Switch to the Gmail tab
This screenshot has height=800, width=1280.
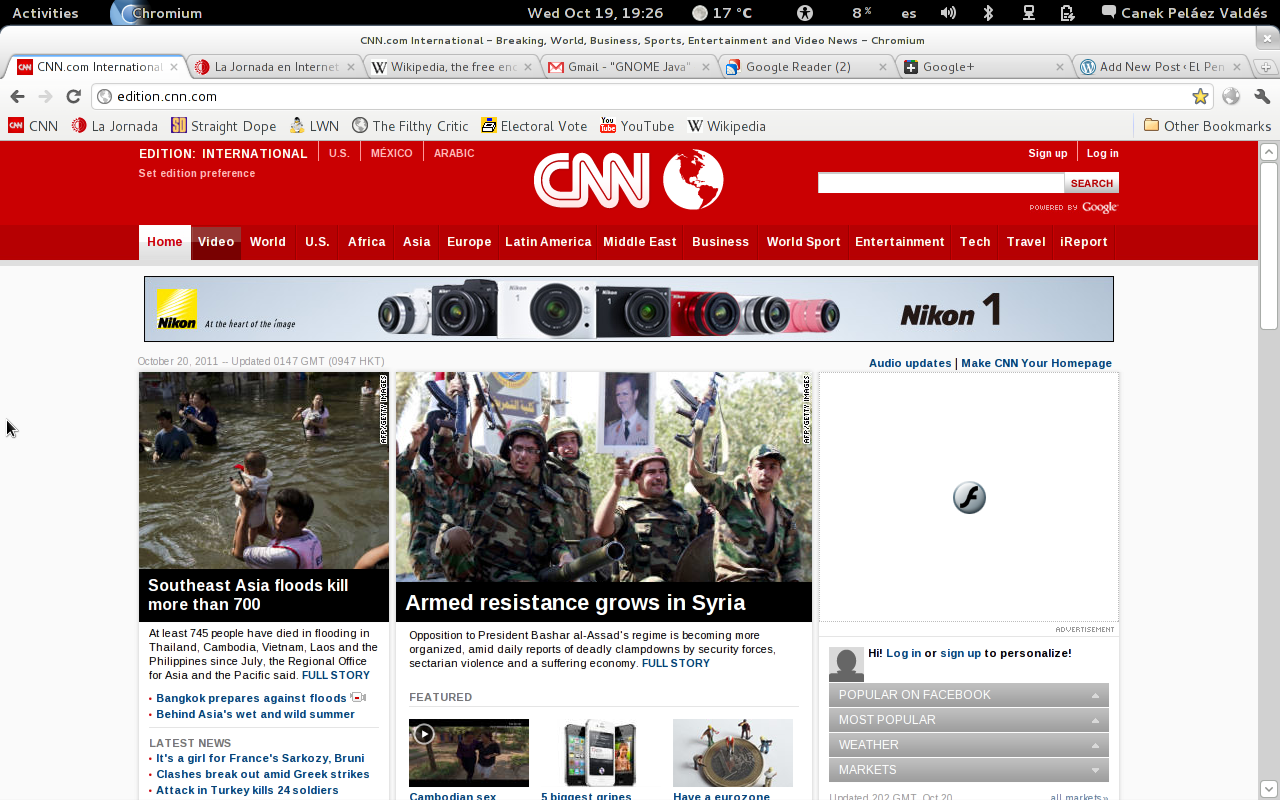coord(630,67)
